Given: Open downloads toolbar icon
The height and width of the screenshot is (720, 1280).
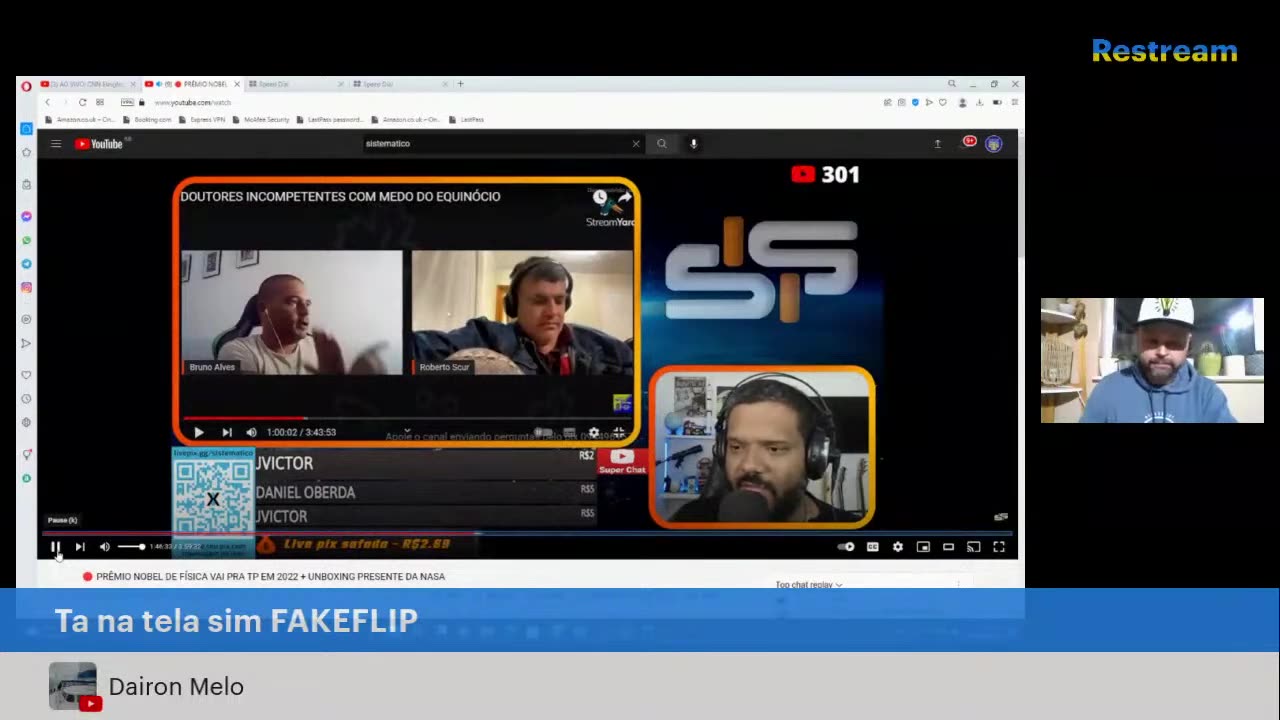Looking at the screenshot, I should click(x=980, y=102).
